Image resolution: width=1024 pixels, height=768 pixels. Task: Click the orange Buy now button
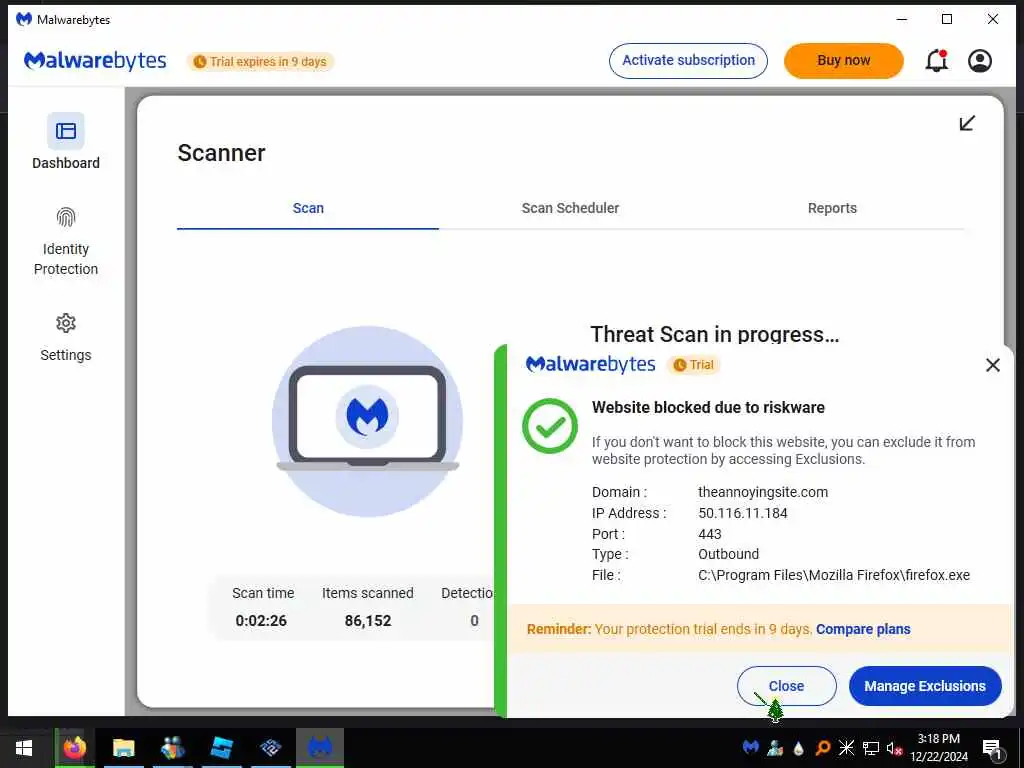click(844, 61)
